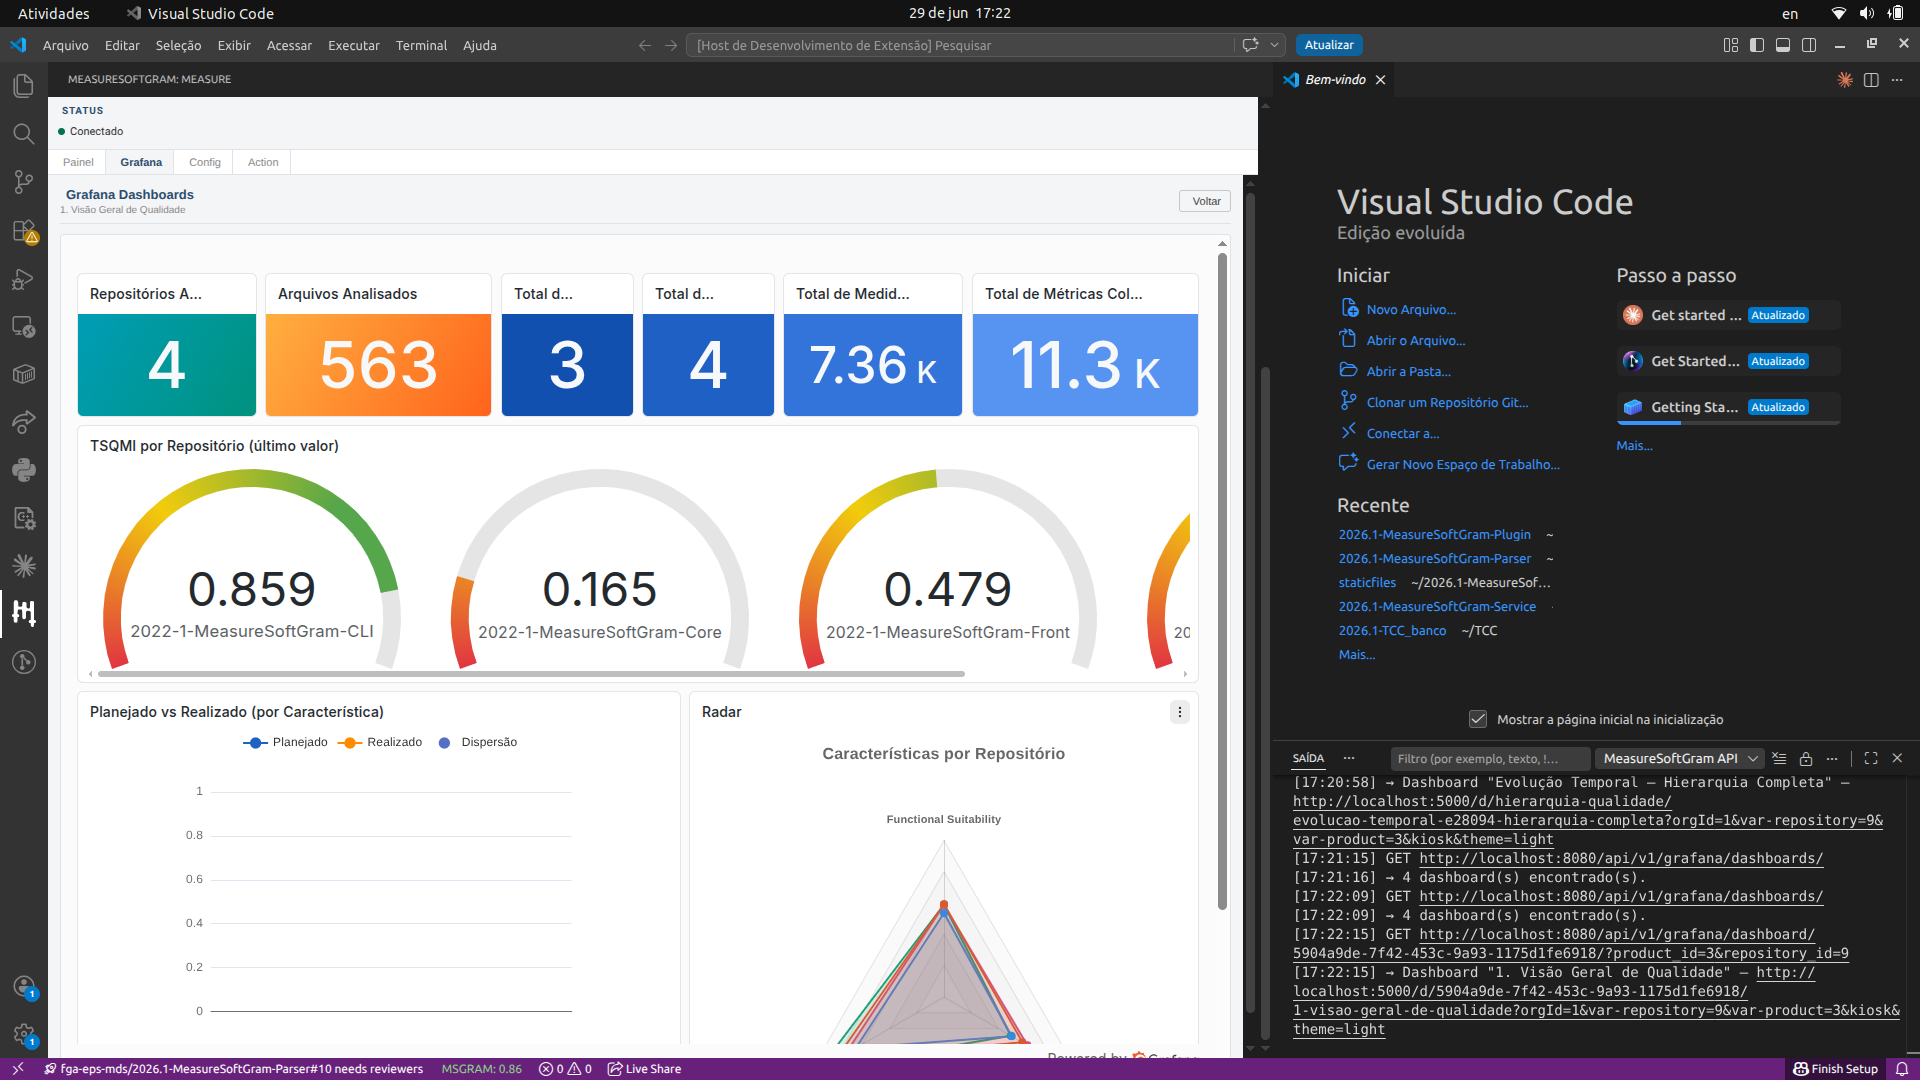1920x1080 pixels.
Task: Open the Source Control view
Action: [x=24, y=182]
